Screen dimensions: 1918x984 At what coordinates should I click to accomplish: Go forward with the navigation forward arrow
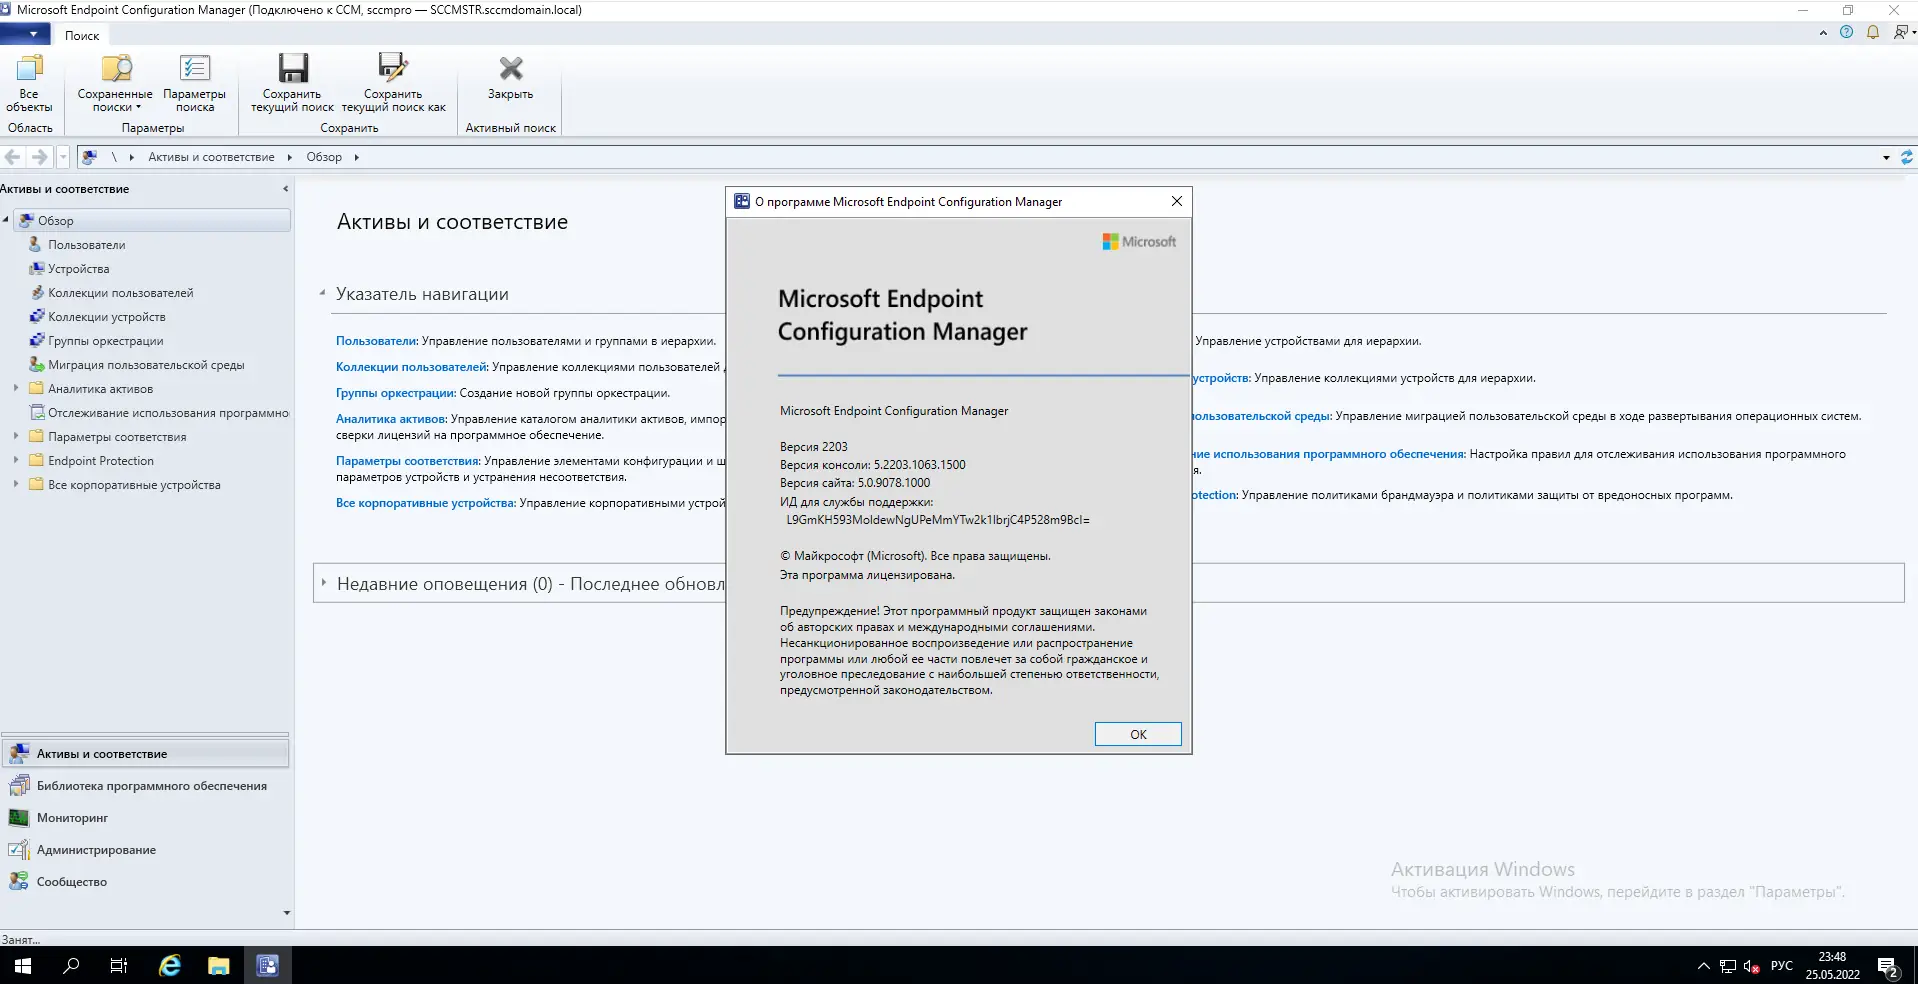coord(39,157)
